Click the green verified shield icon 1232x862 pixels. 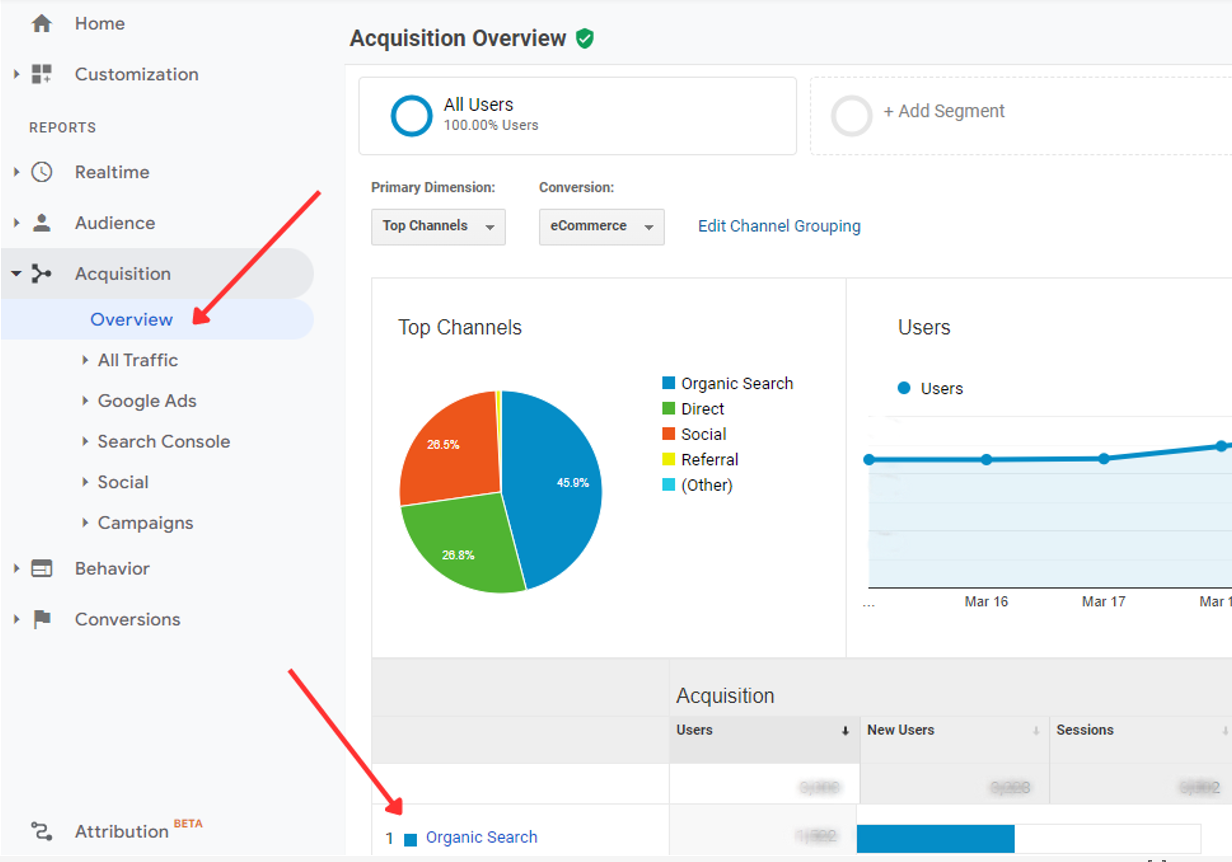[x=585, y=39]
